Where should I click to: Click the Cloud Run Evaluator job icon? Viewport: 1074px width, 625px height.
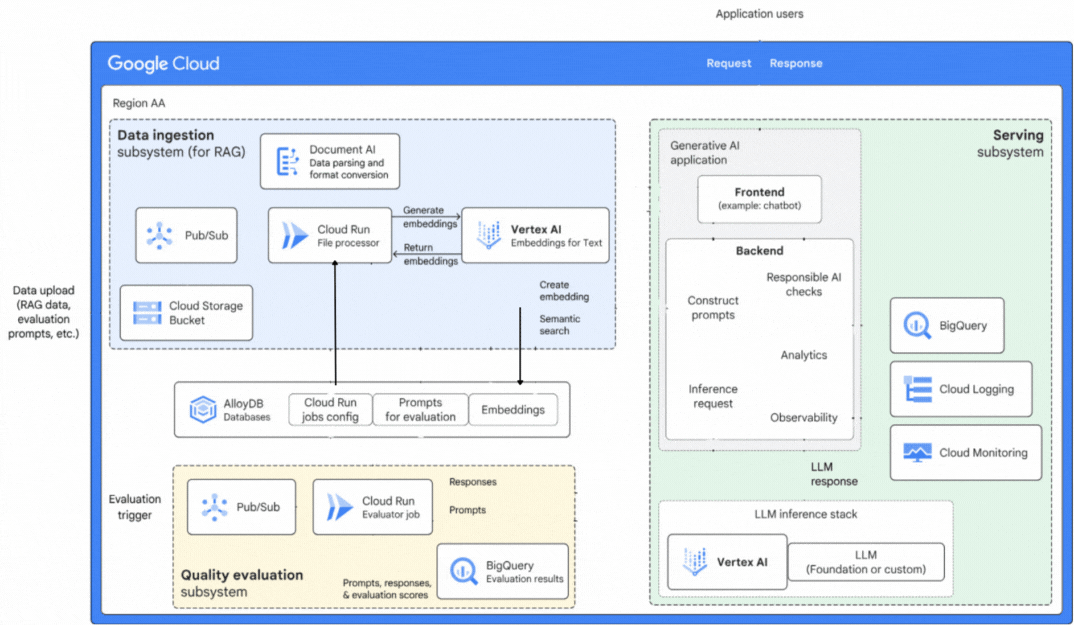point(340,507)
